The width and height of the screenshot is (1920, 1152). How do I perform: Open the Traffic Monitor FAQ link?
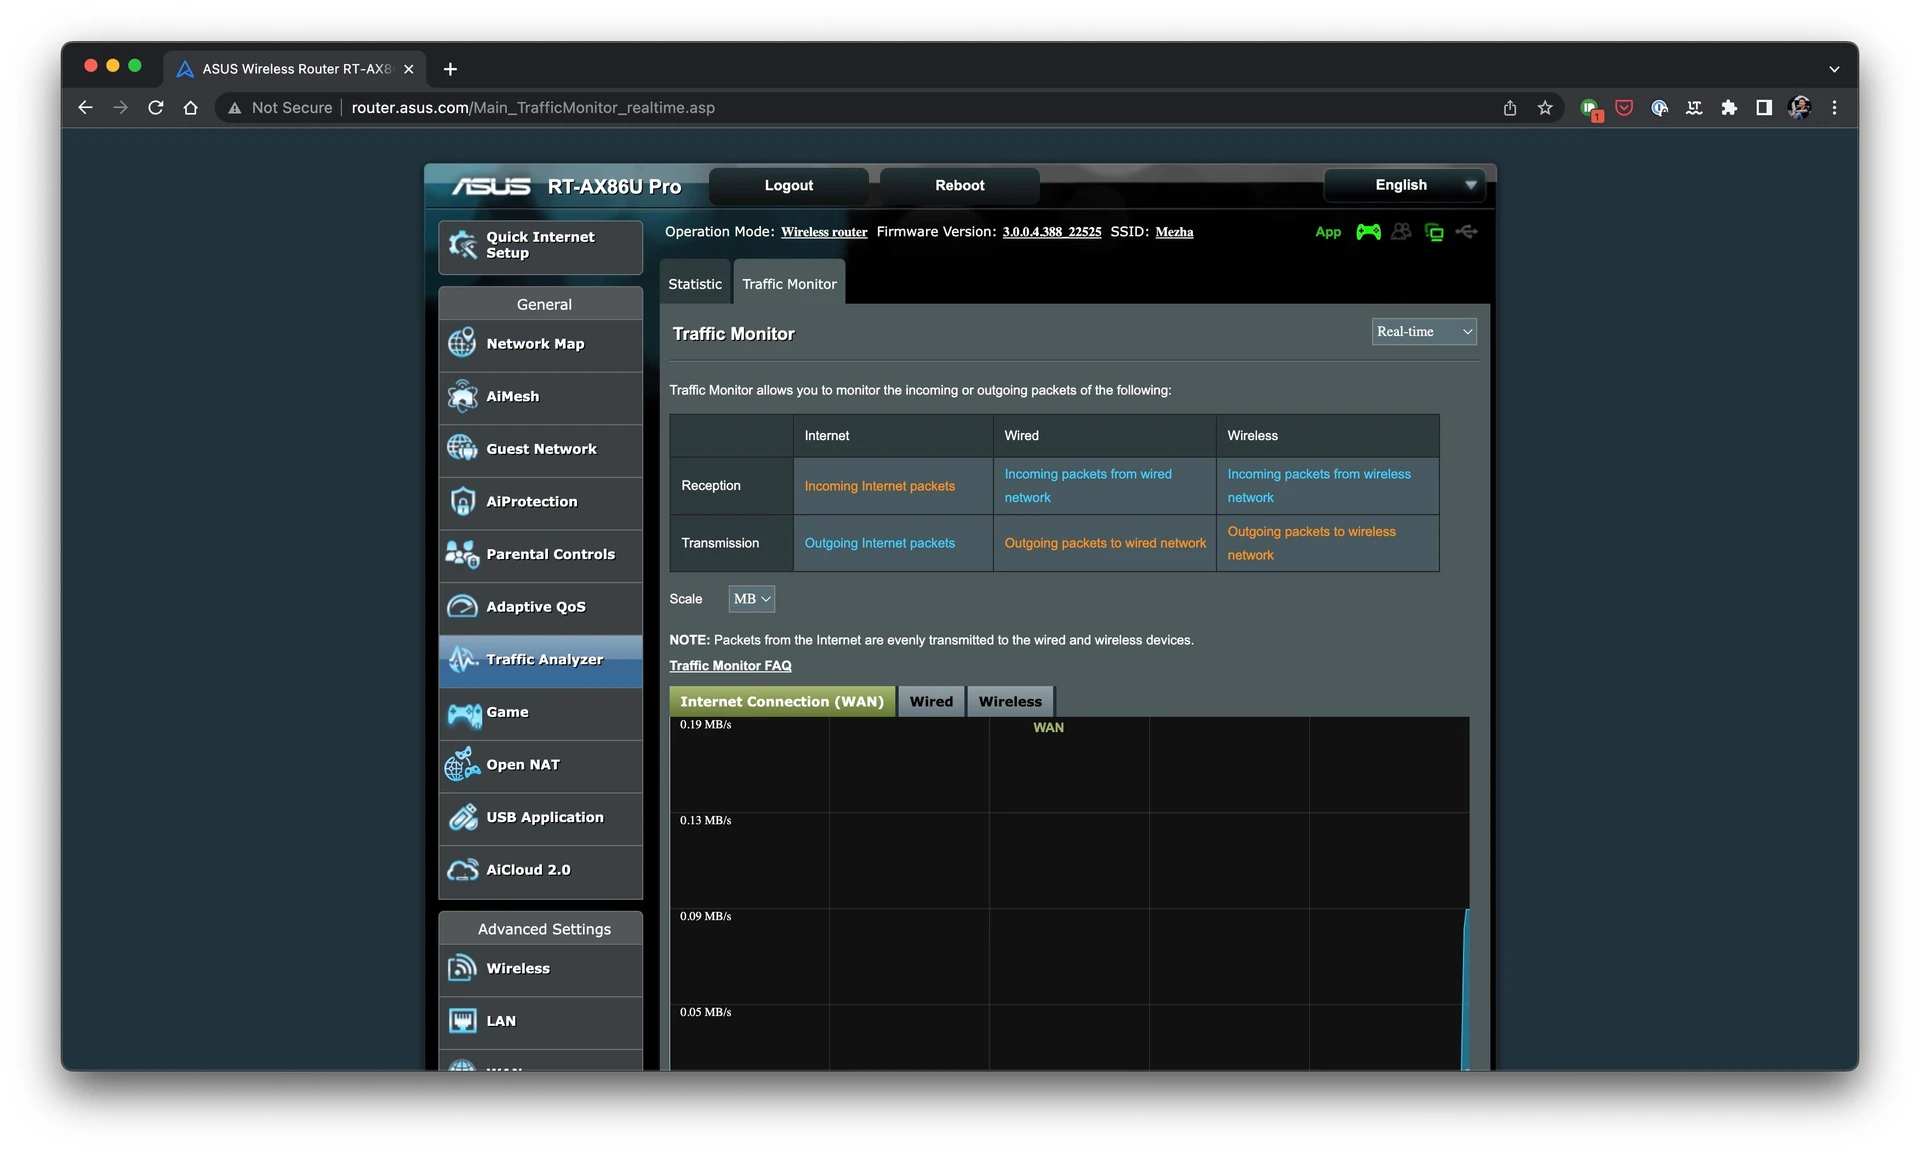[x=730, y=666]
